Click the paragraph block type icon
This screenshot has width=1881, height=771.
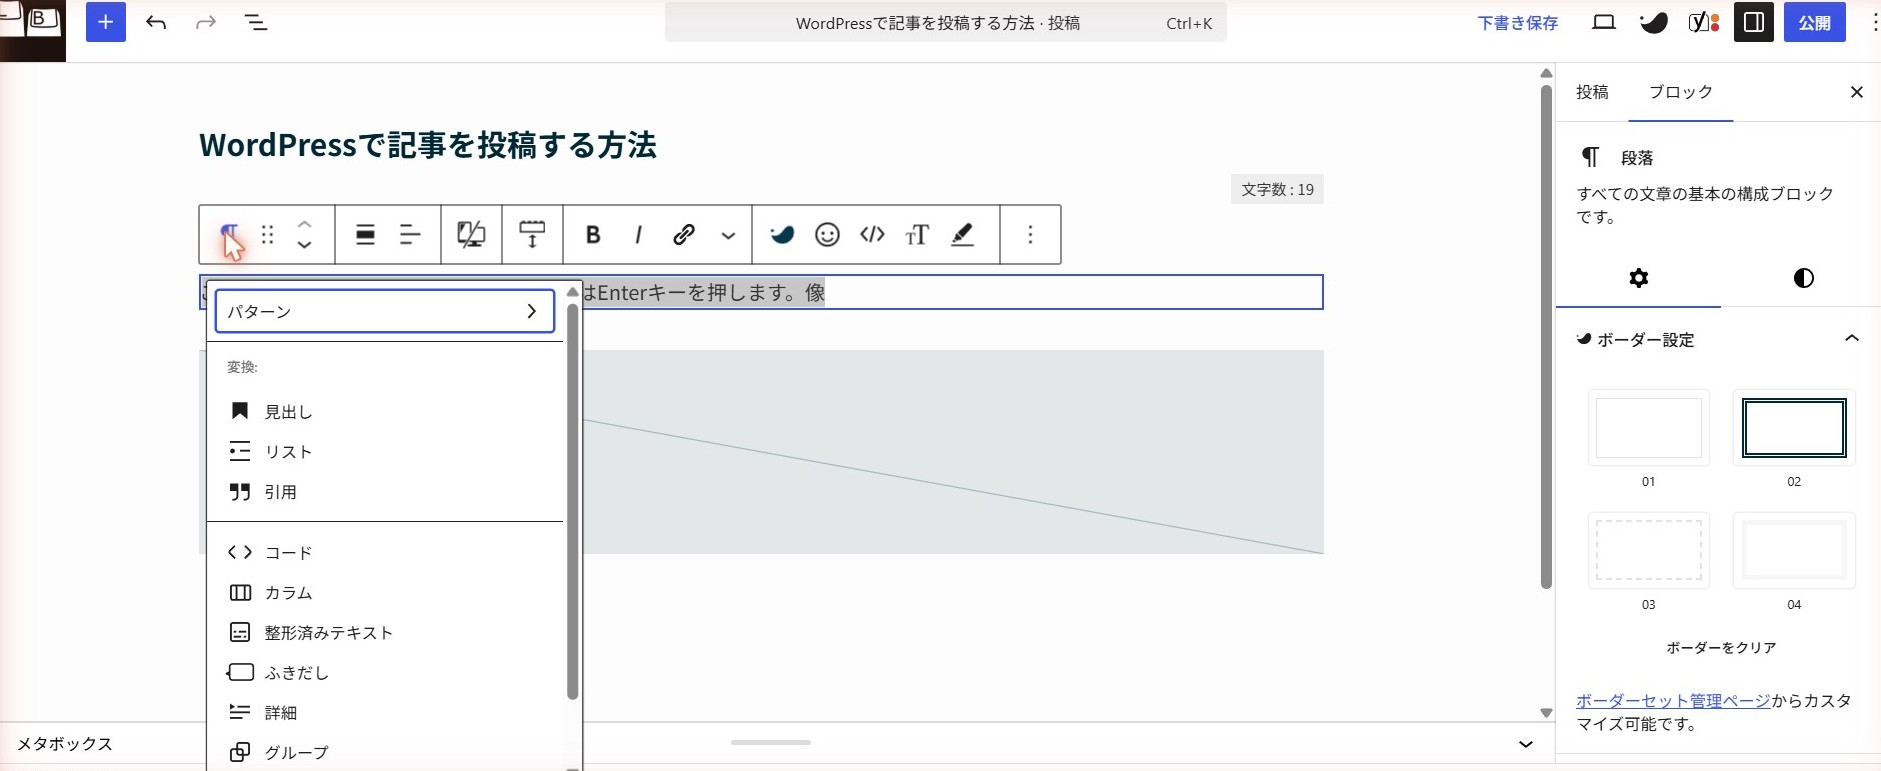point(229,235)
